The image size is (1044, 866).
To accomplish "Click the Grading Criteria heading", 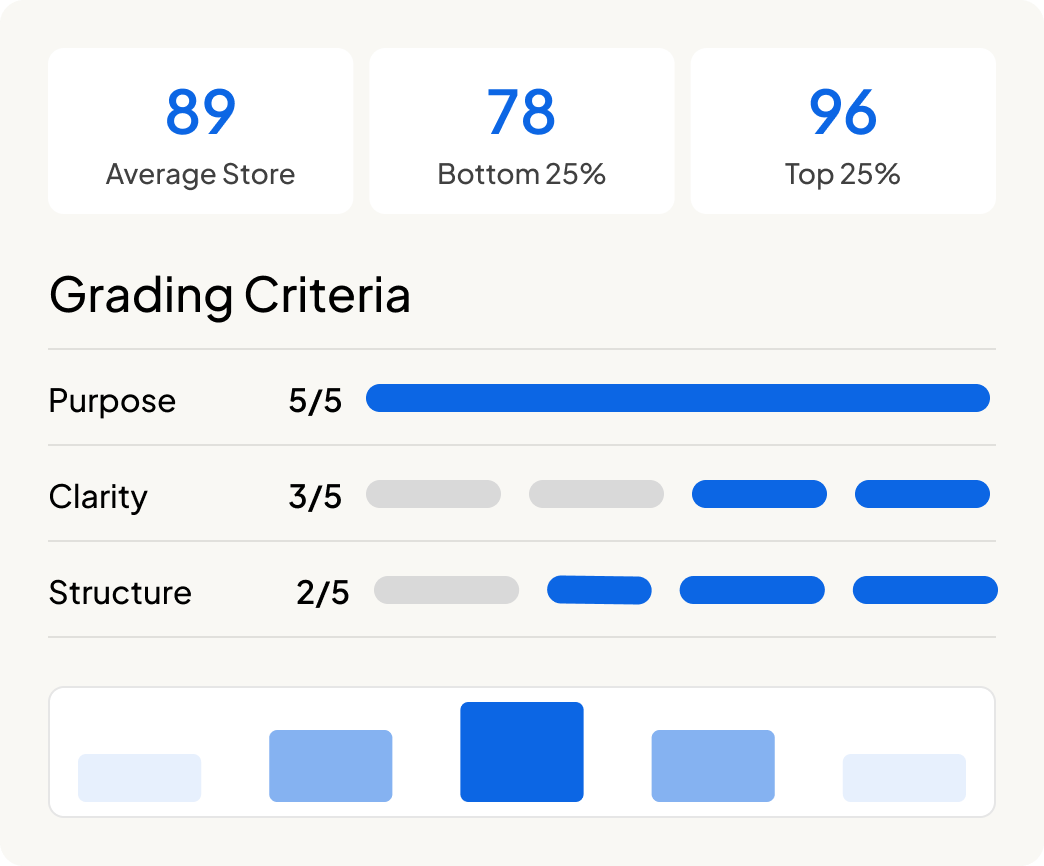I will coord(230,295).
